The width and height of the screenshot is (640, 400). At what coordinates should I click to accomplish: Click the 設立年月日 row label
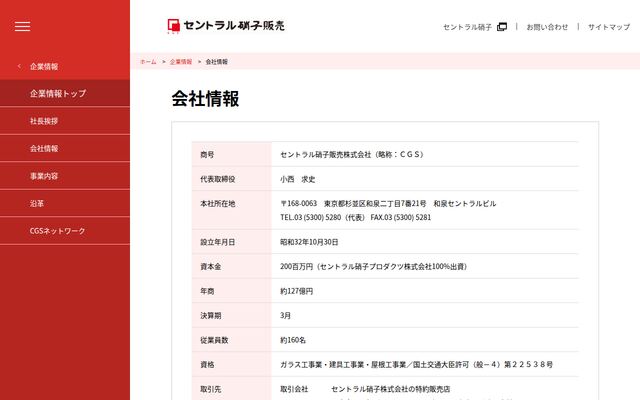click(x=218, y=242)
